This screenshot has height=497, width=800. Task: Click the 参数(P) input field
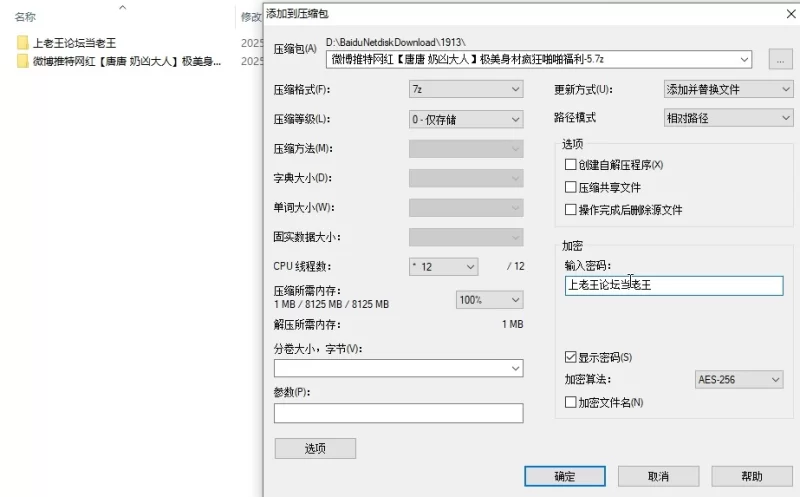tap(398, 413)
